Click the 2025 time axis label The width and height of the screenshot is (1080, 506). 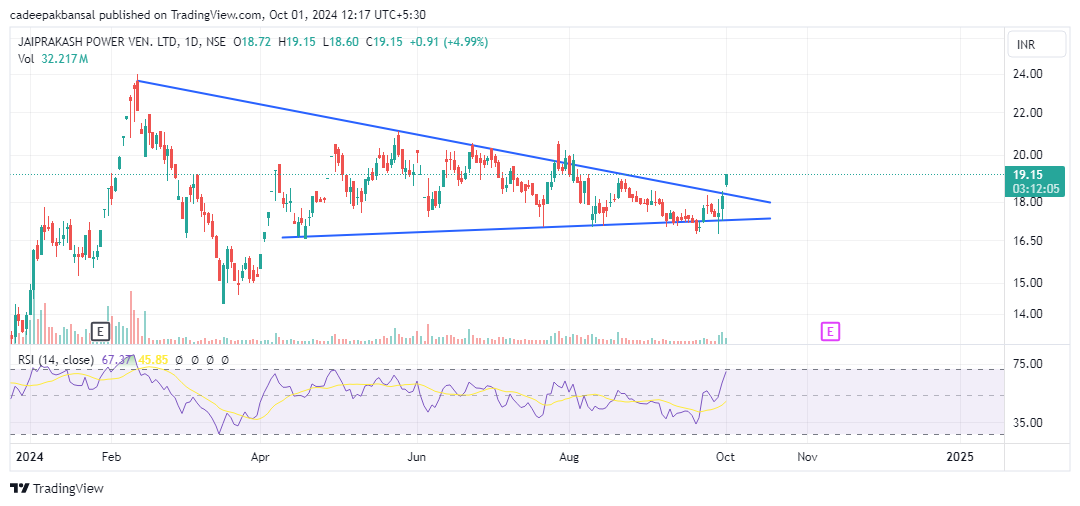pyautogui.click(x=960, y=456)
